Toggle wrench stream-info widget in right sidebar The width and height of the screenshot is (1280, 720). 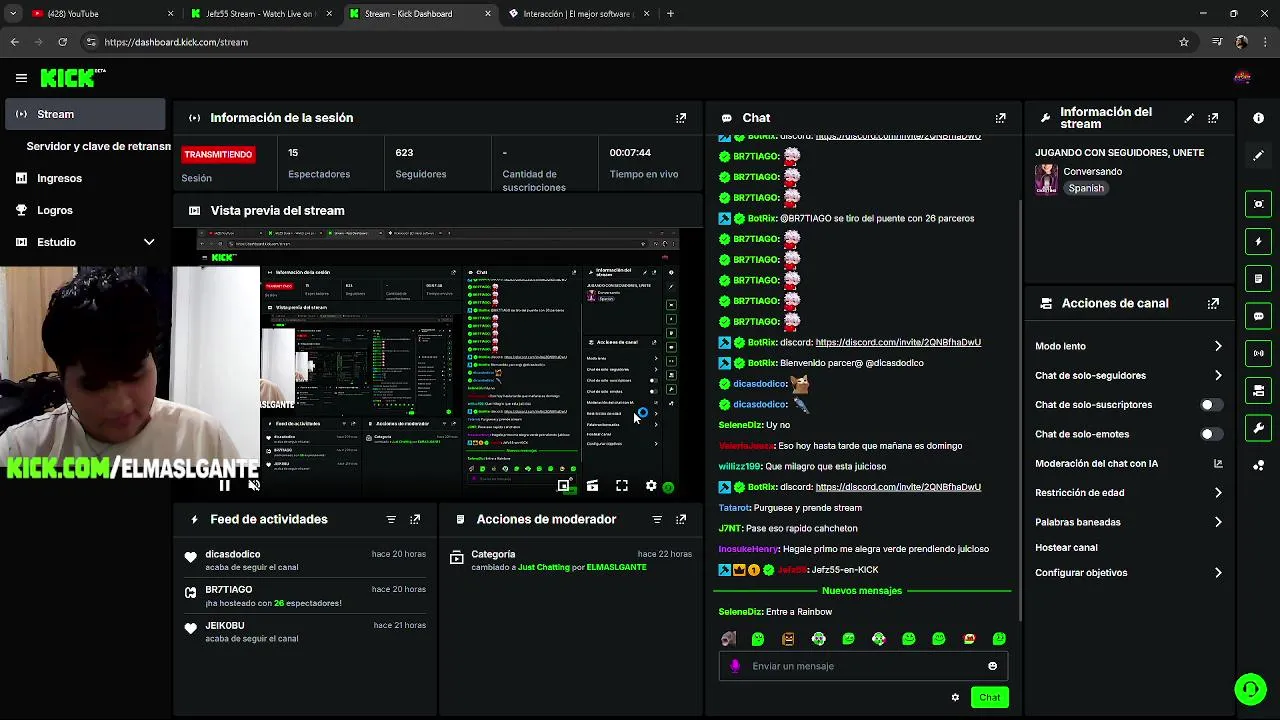(x=1259, y=428)
